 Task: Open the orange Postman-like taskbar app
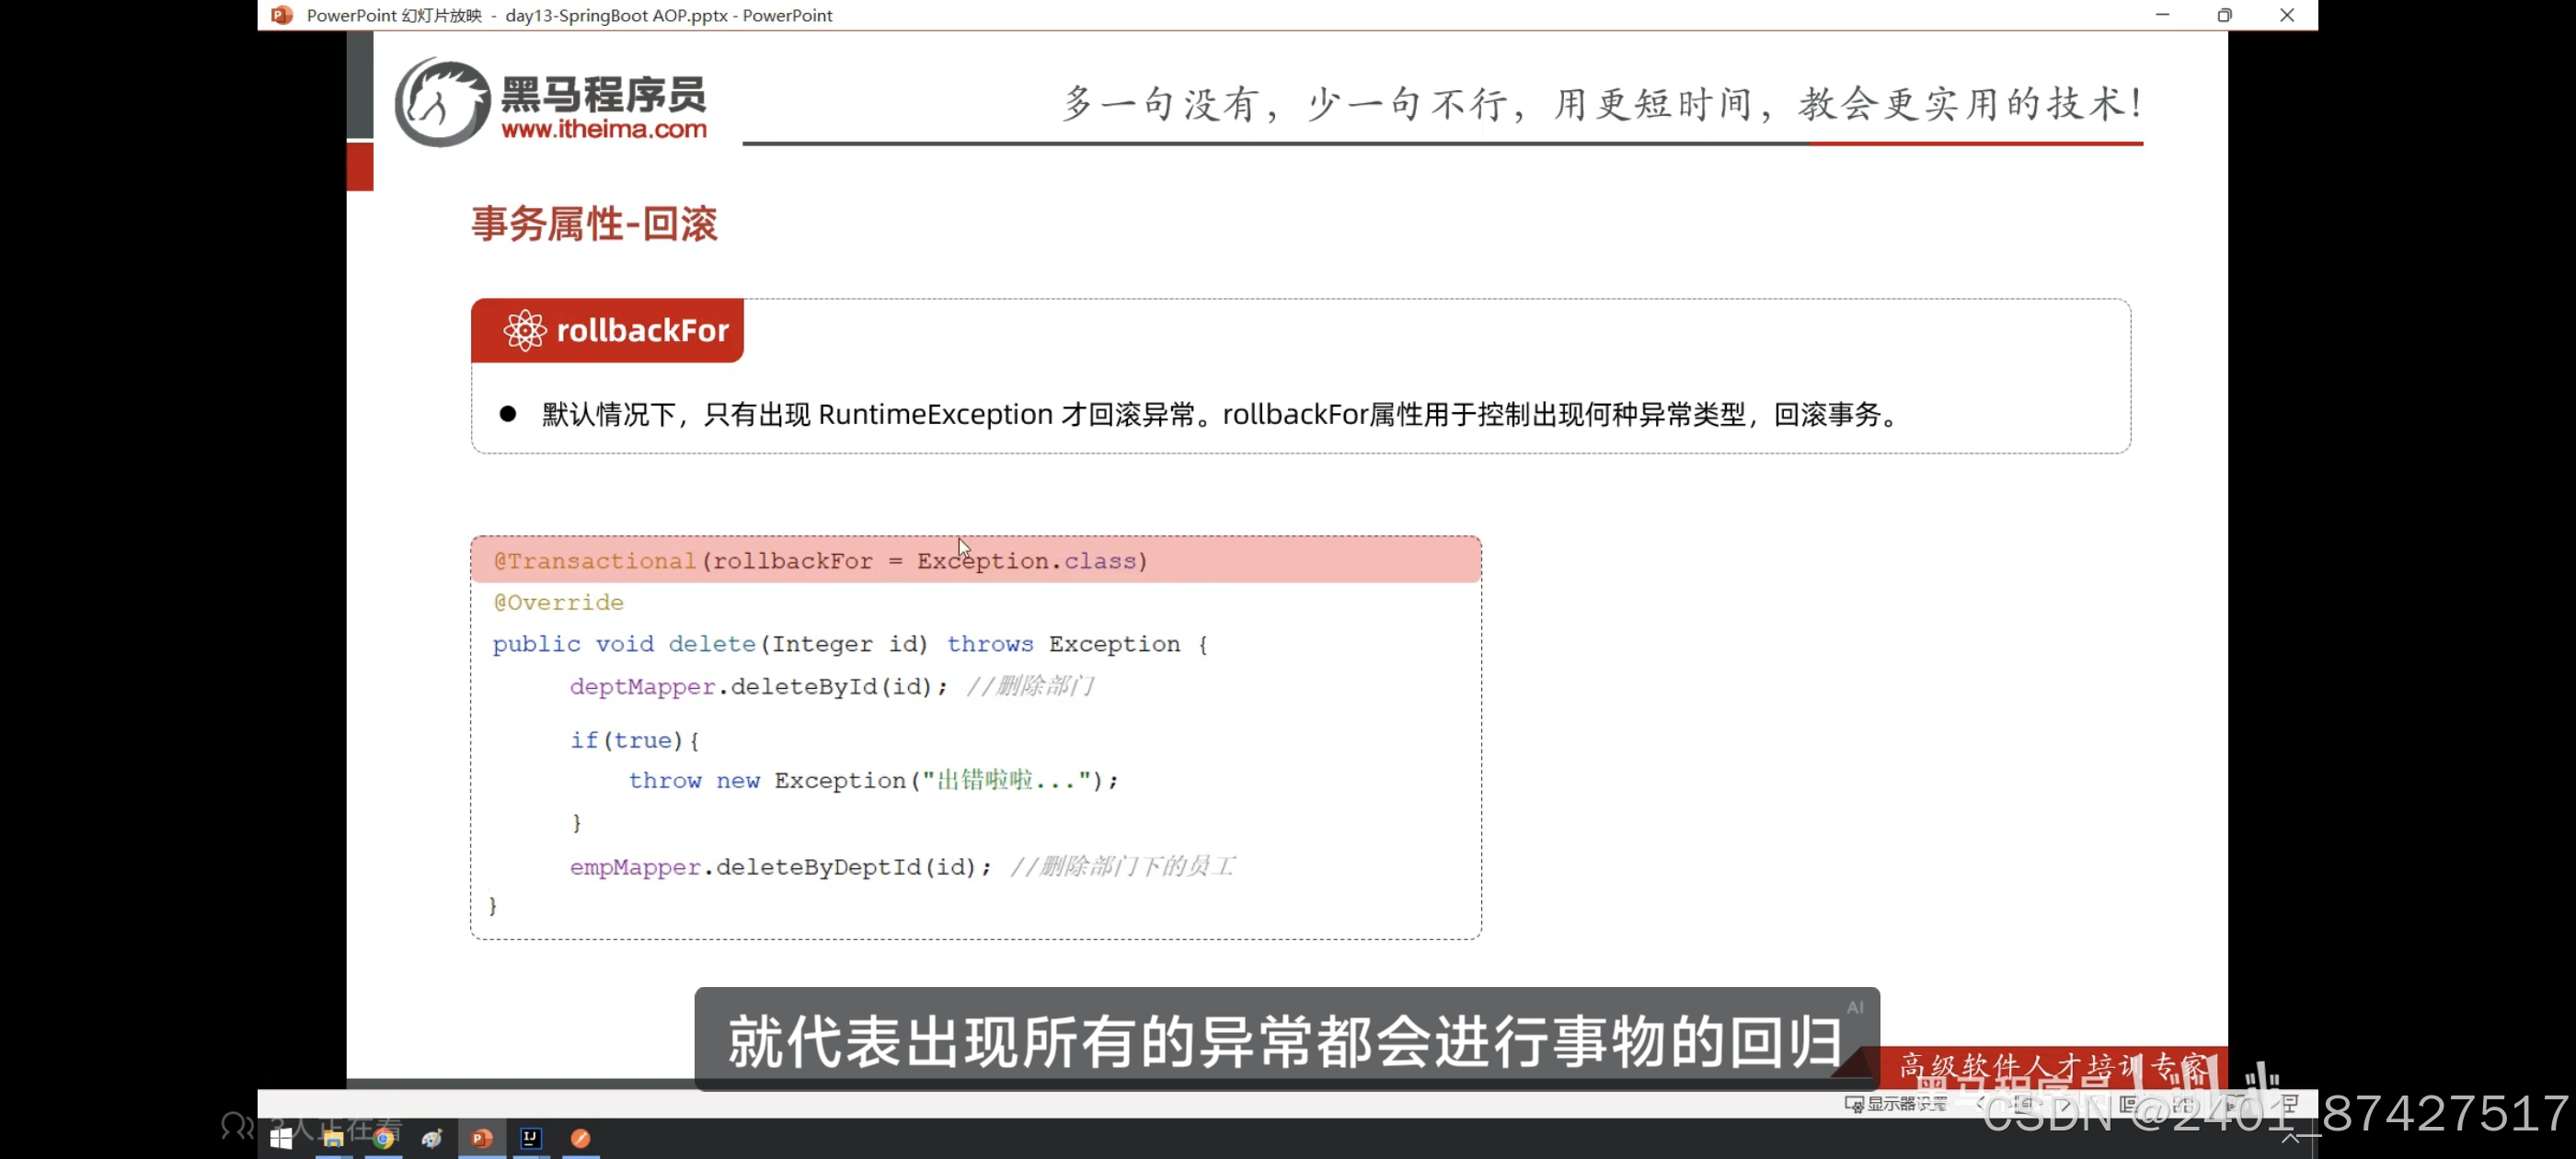pyautogui.click(x=580, y=1138)
